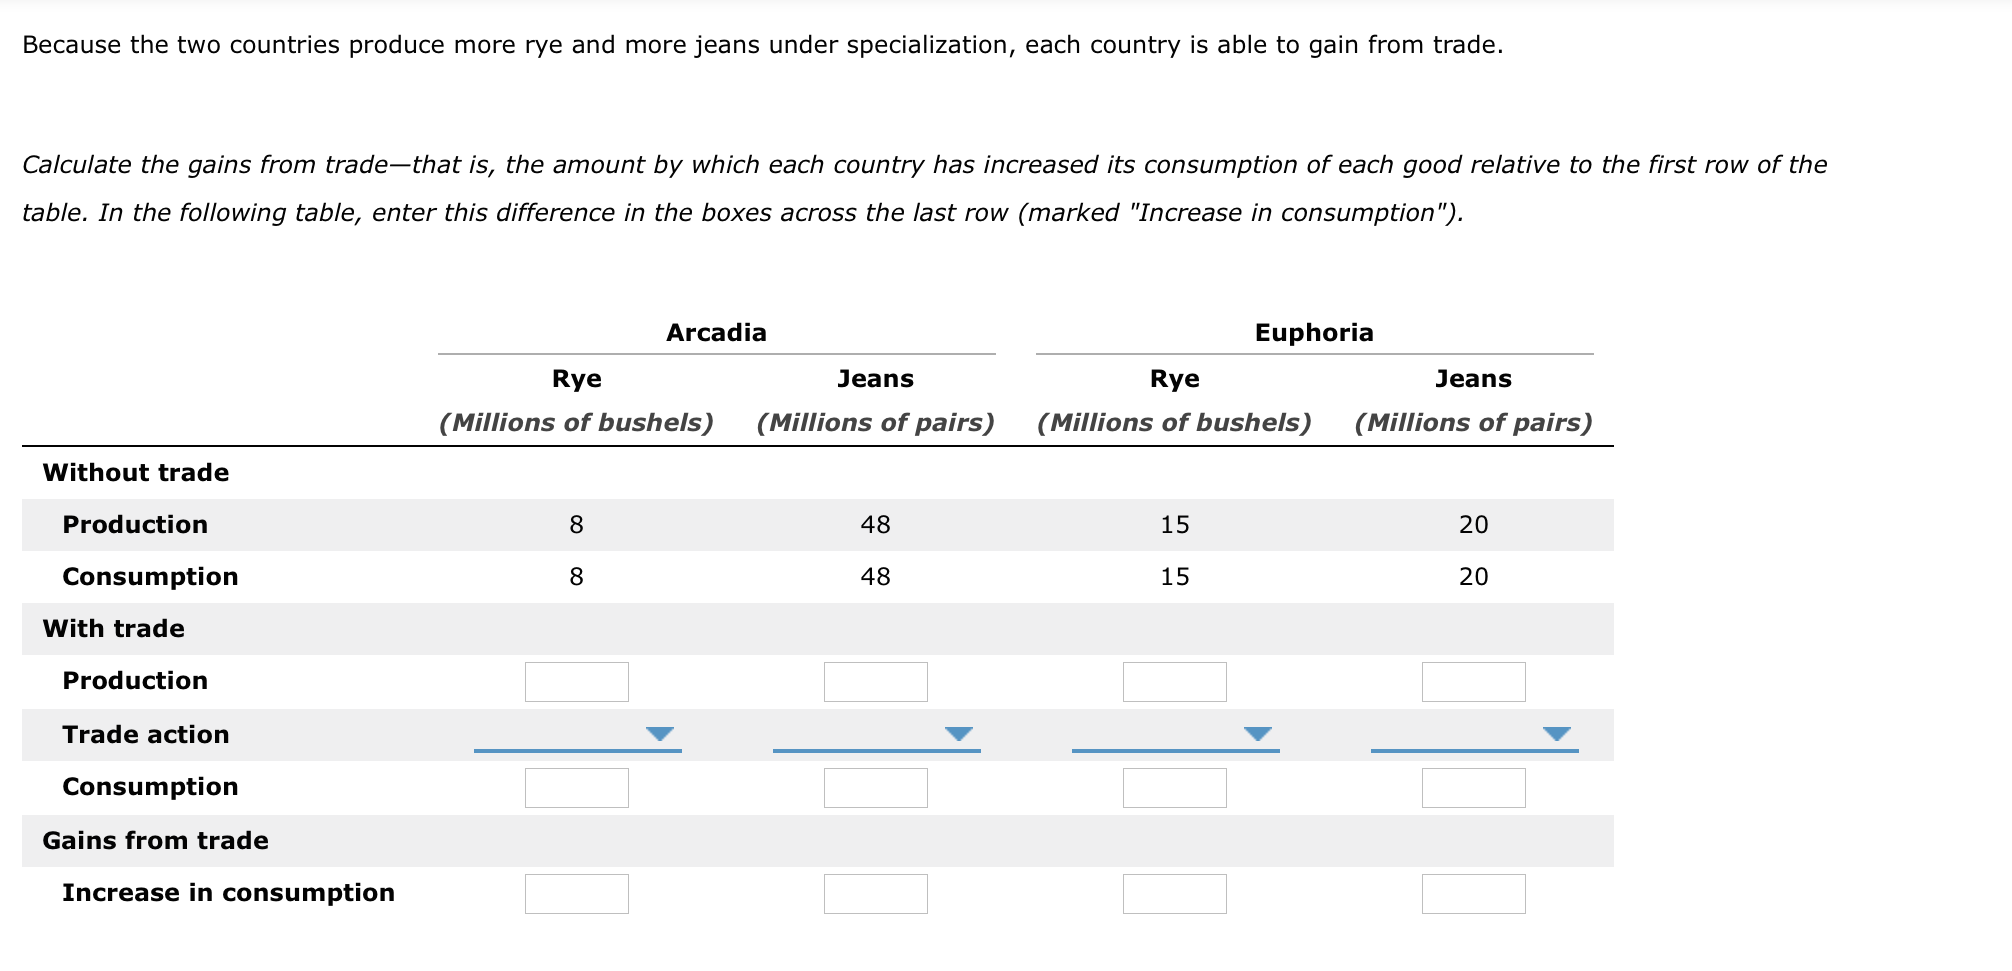Click Arcadia's without-trade Jeans production value 48
2012x971 pixels.
point(876,525)
